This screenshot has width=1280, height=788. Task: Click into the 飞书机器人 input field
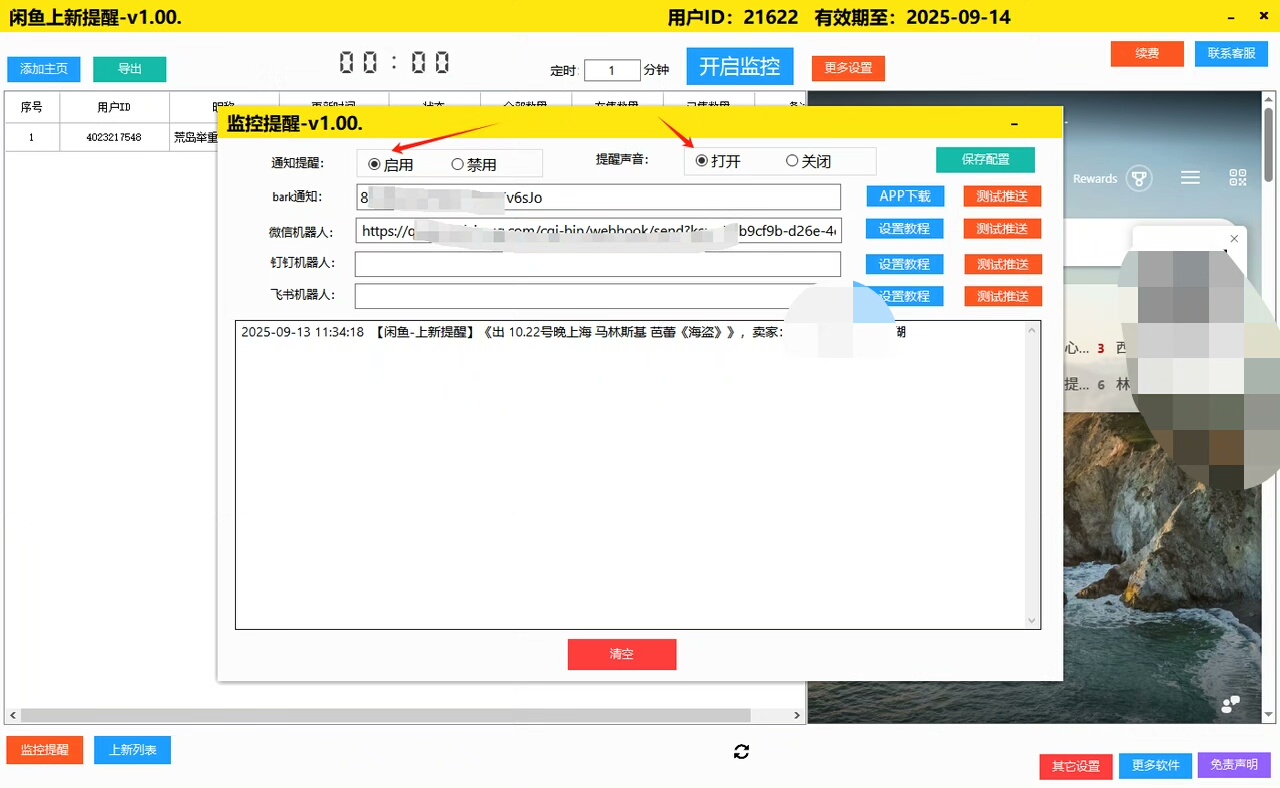click(x=598, y=296)
